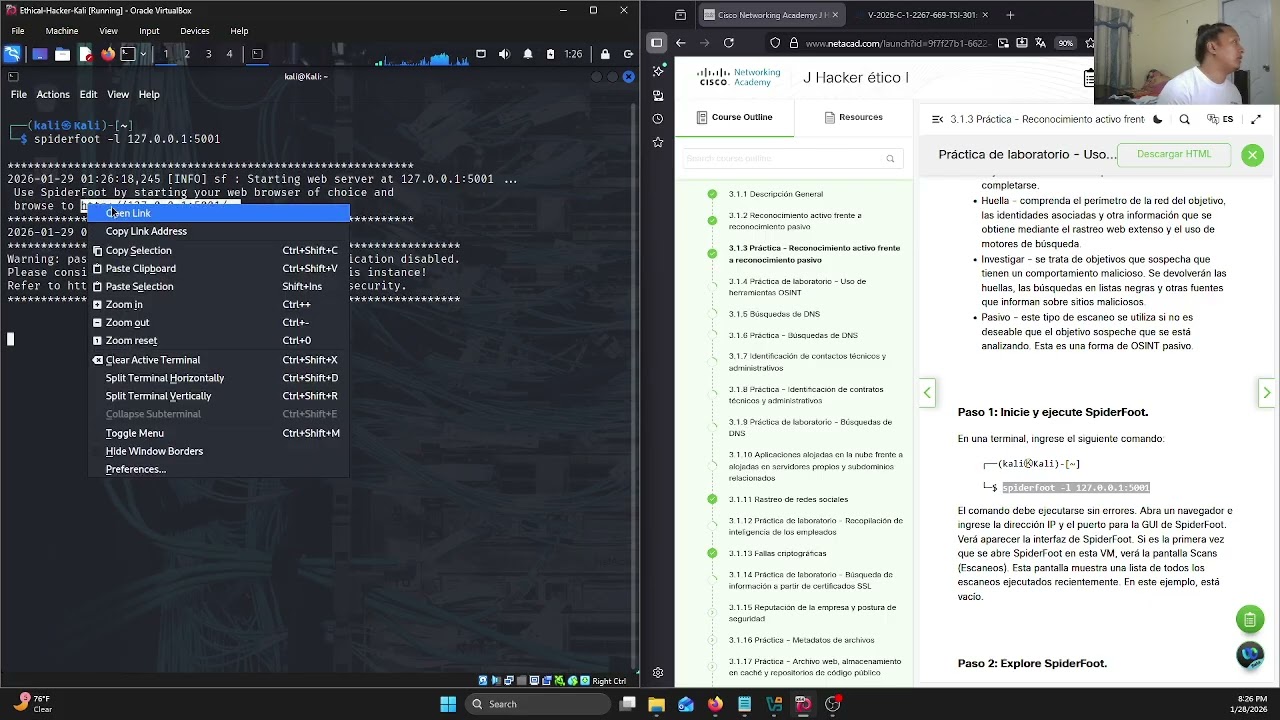Open File Explorer from Windows taskbar
This screenshot has height=720, width=1280.
(x=656, y=704)
